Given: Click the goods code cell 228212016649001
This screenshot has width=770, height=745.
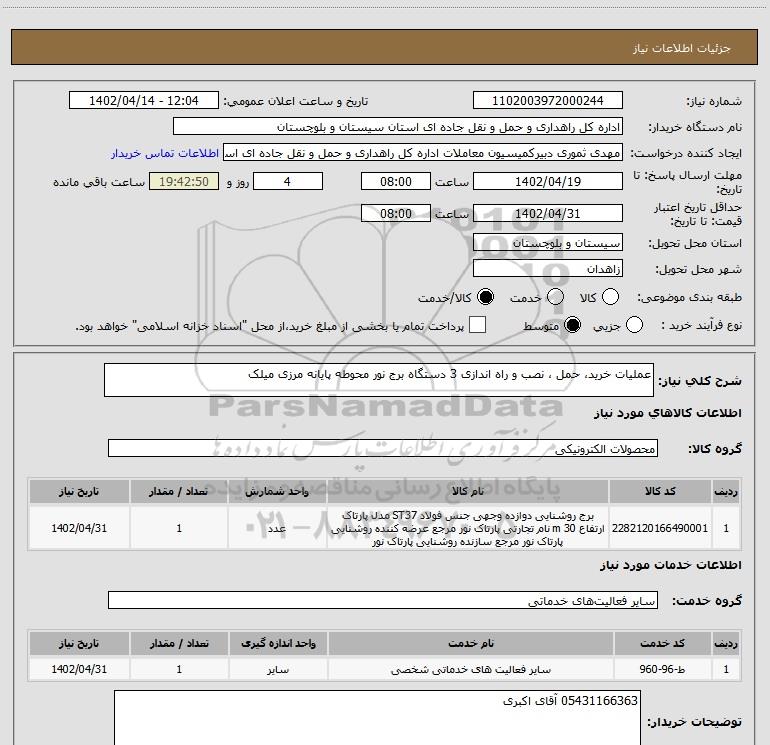Looking at the screenshot, I should 660,528.
